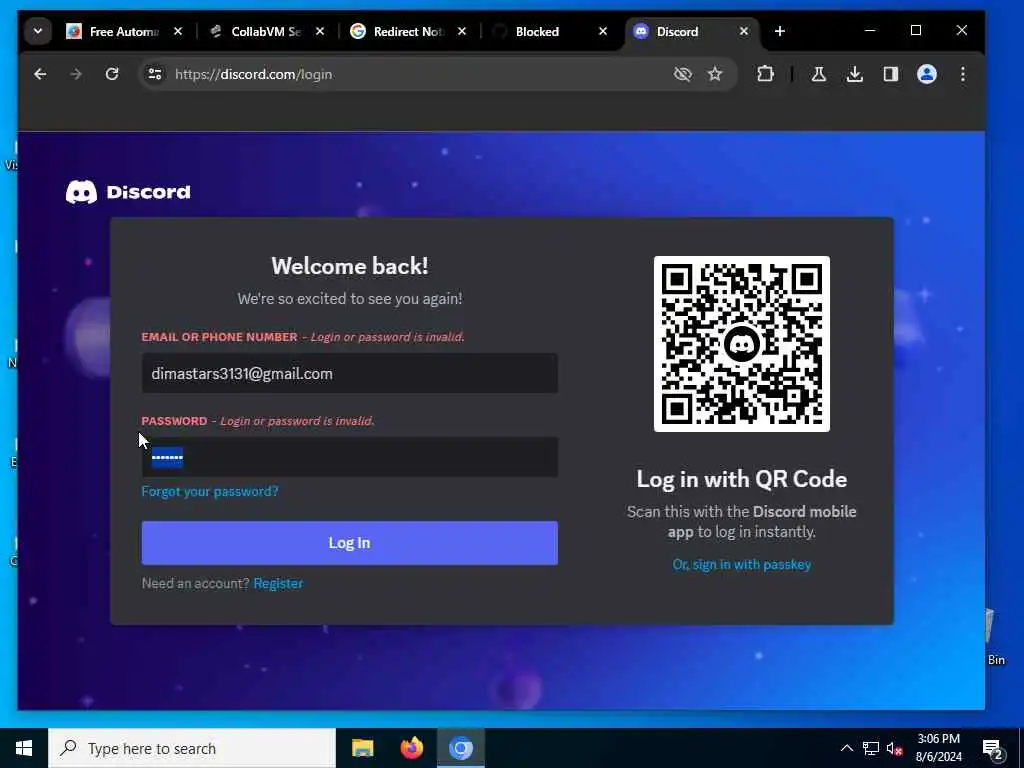Focus the password field

(349, 457)
